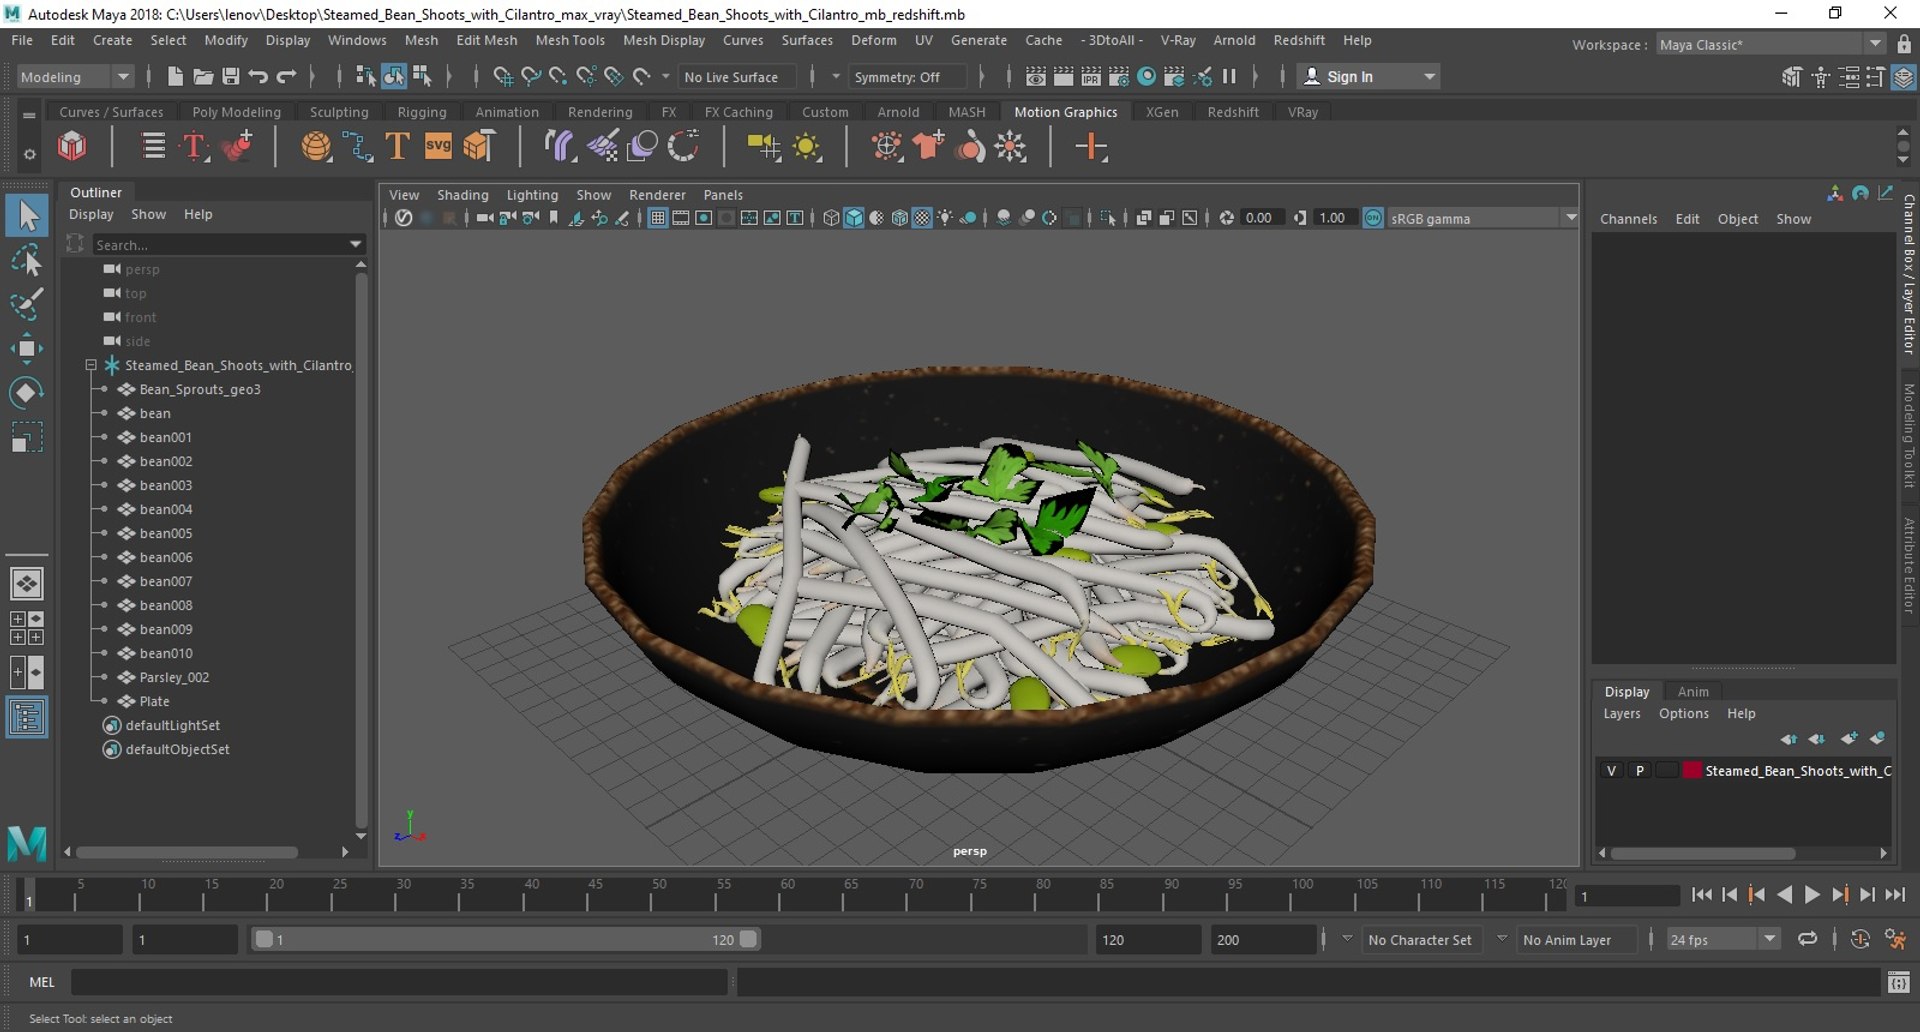Collapse the Steamed_Bean_Shoots_with_Cilantro group
Screen dimensions: 1920x1032
[x=91, y=365]
